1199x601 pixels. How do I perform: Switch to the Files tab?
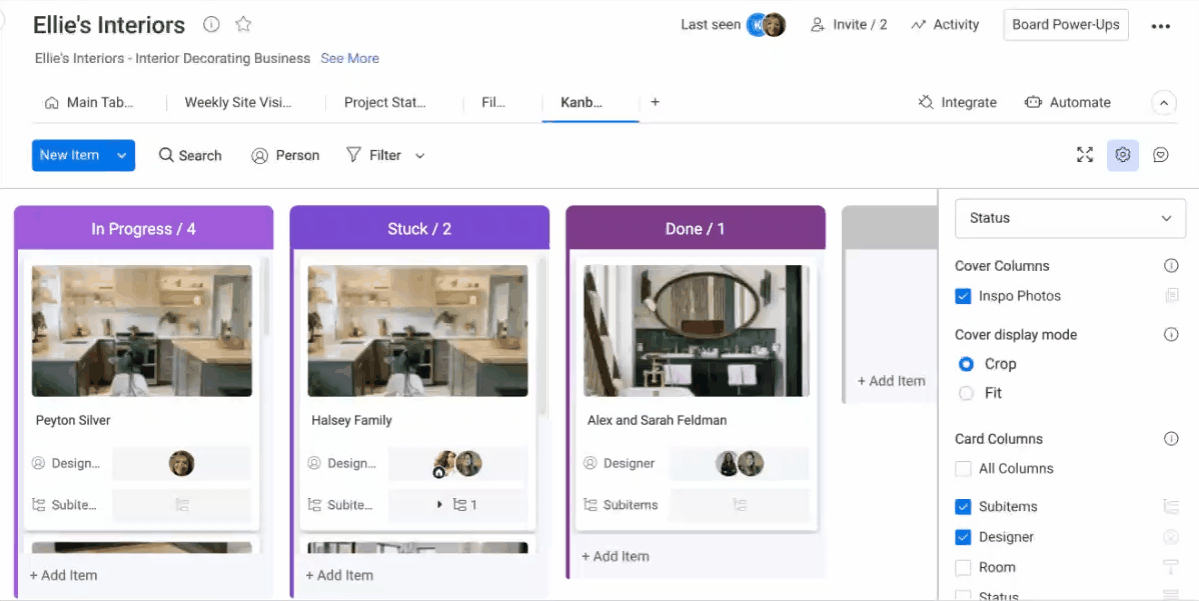click(493, 102)
